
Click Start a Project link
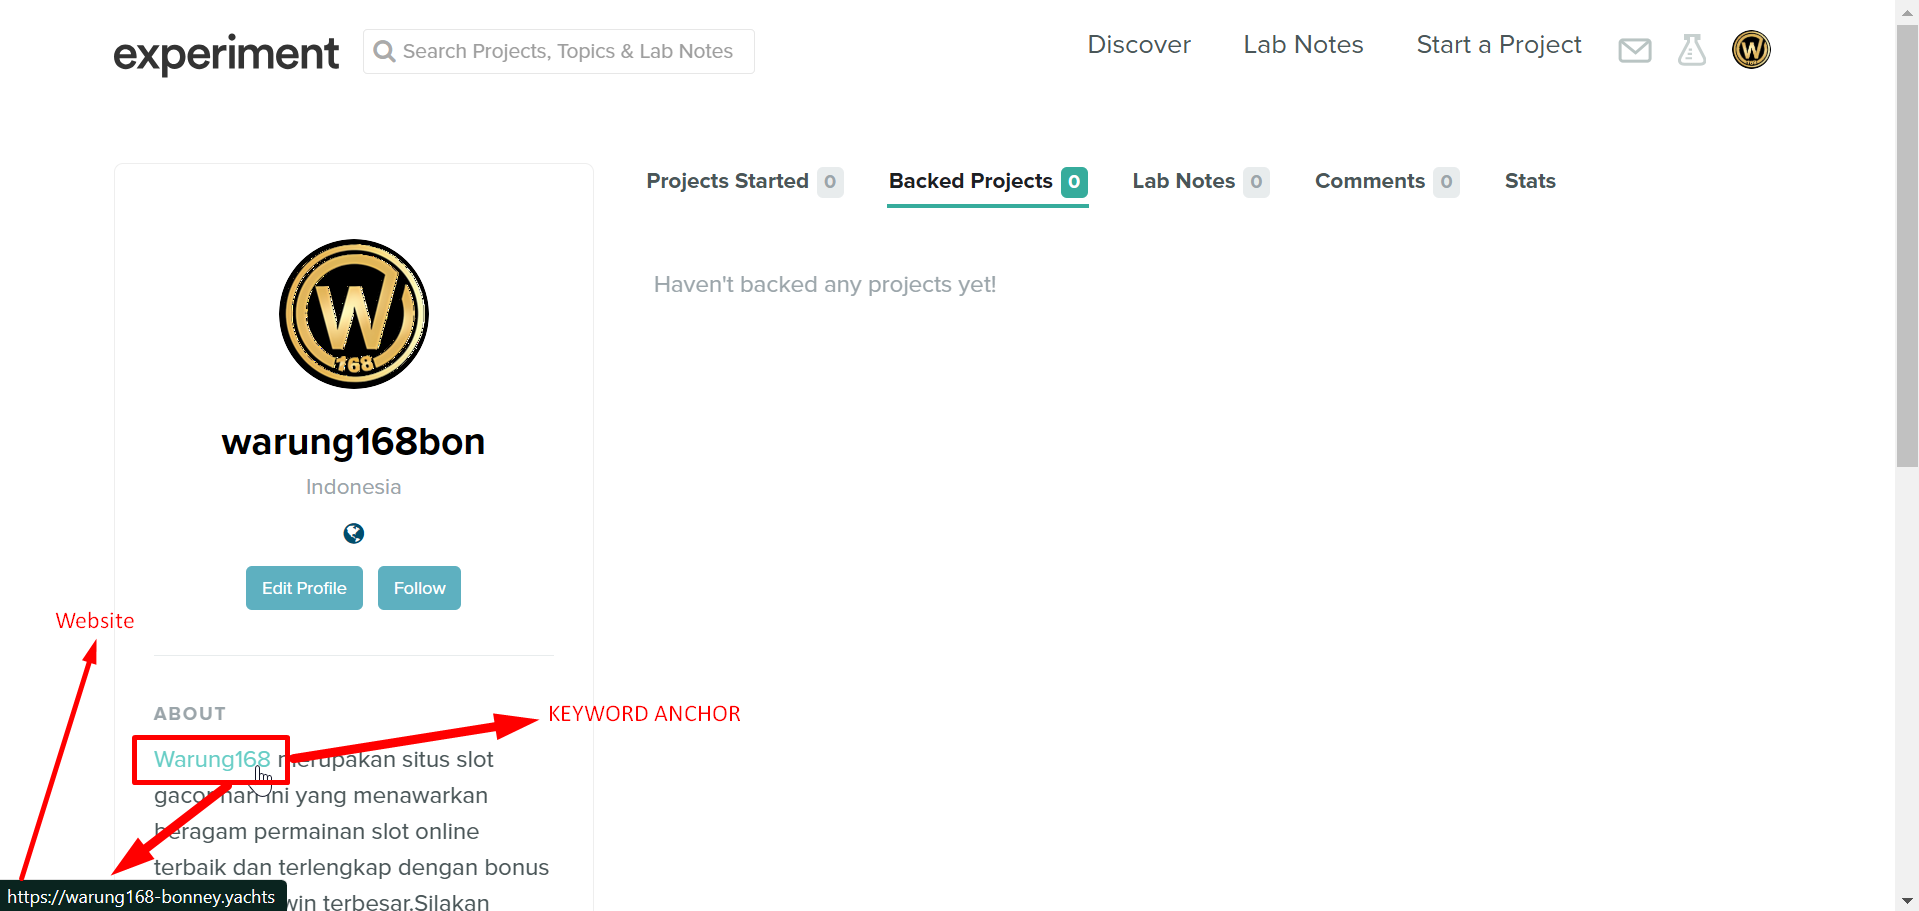click(x=1498, y=45)
